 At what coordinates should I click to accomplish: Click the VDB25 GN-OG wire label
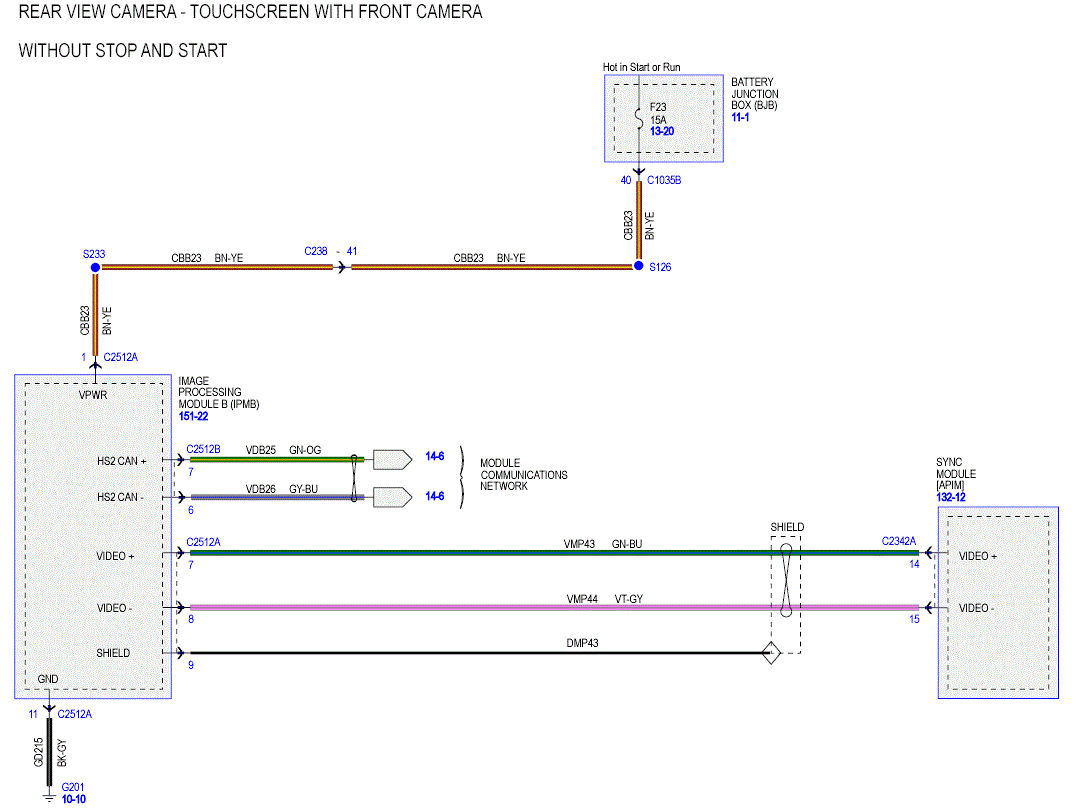click(283, 450)
